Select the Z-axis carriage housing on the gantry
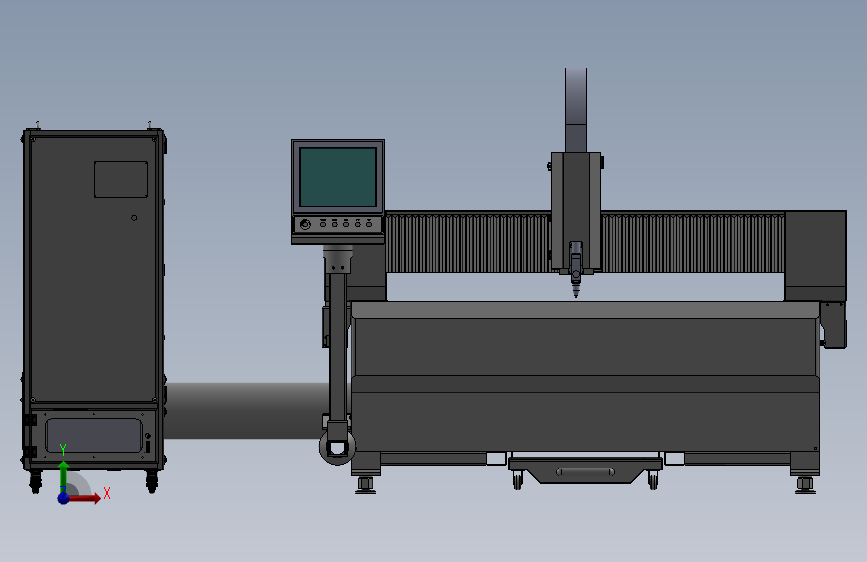Viewport: 867px width, 562px height. click(x=576, y=211)
